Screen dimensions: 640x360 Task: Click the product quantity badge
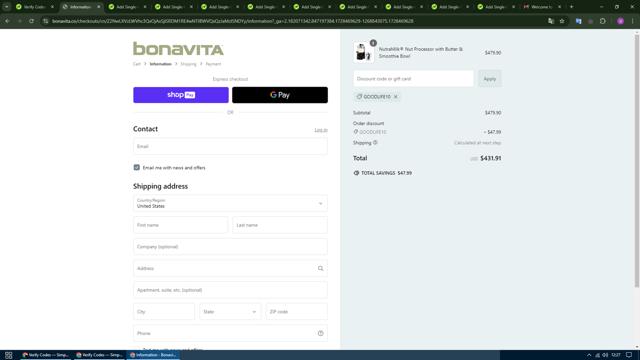(x=373, y=43)
